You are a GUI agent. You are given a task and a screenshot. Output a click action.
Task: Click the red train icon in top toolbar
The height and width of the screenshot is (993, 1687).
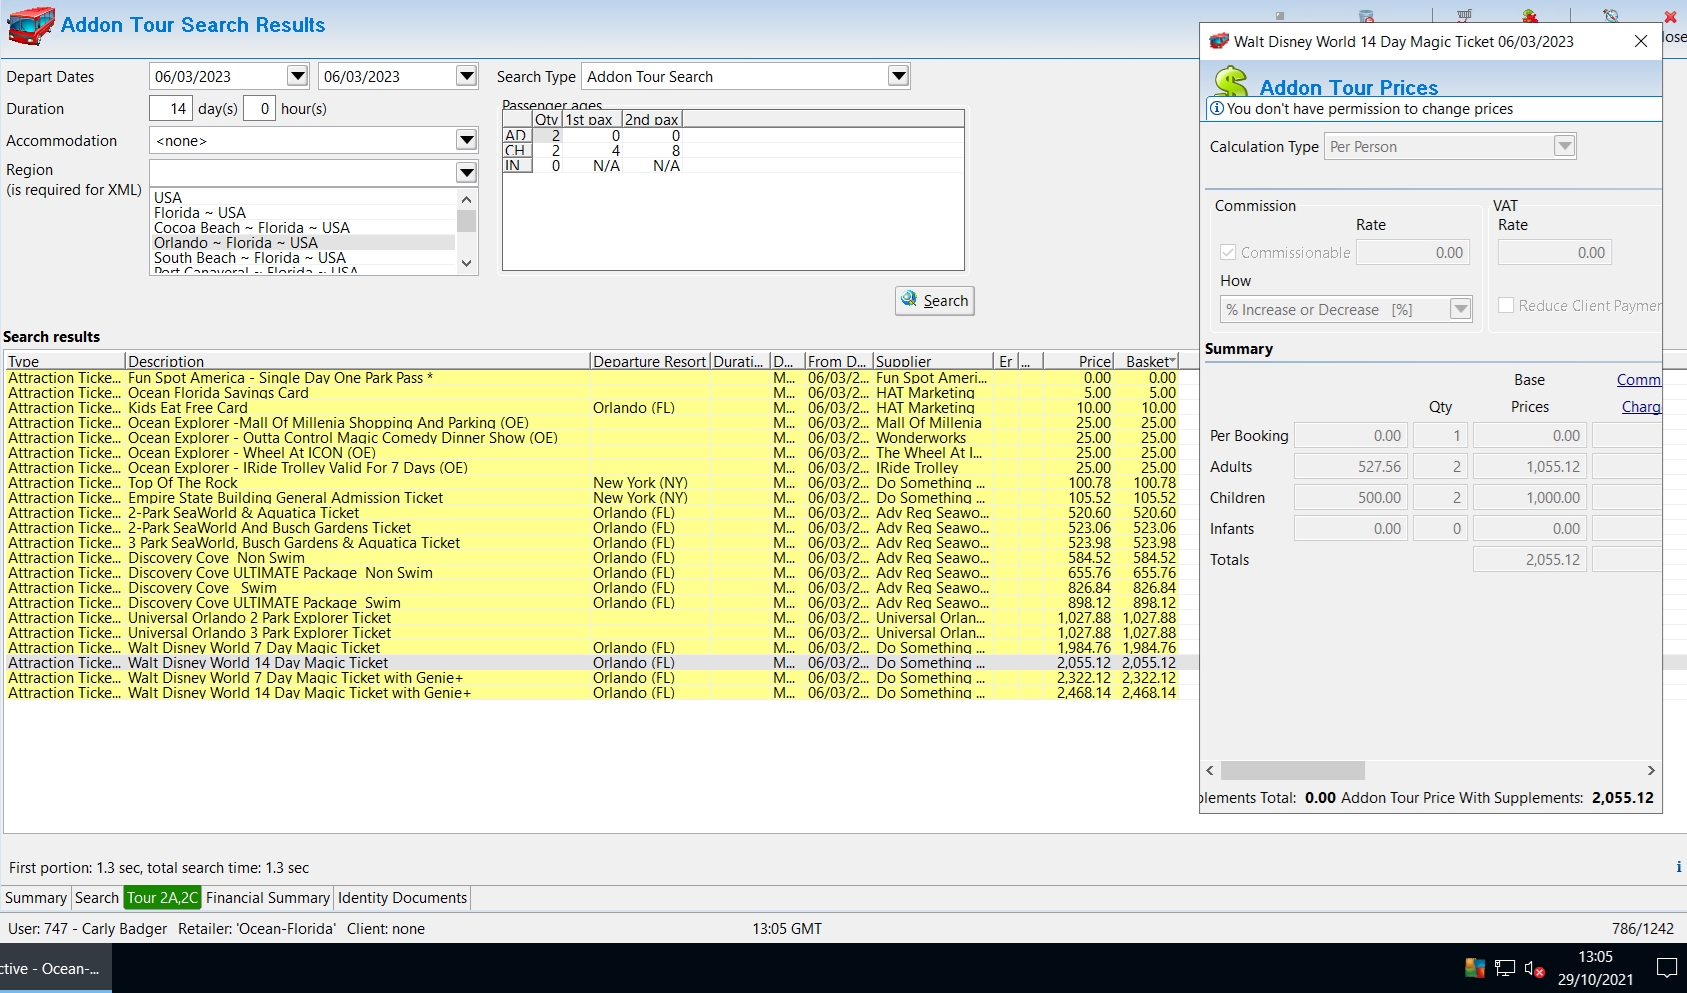[x=1529, y=15]
